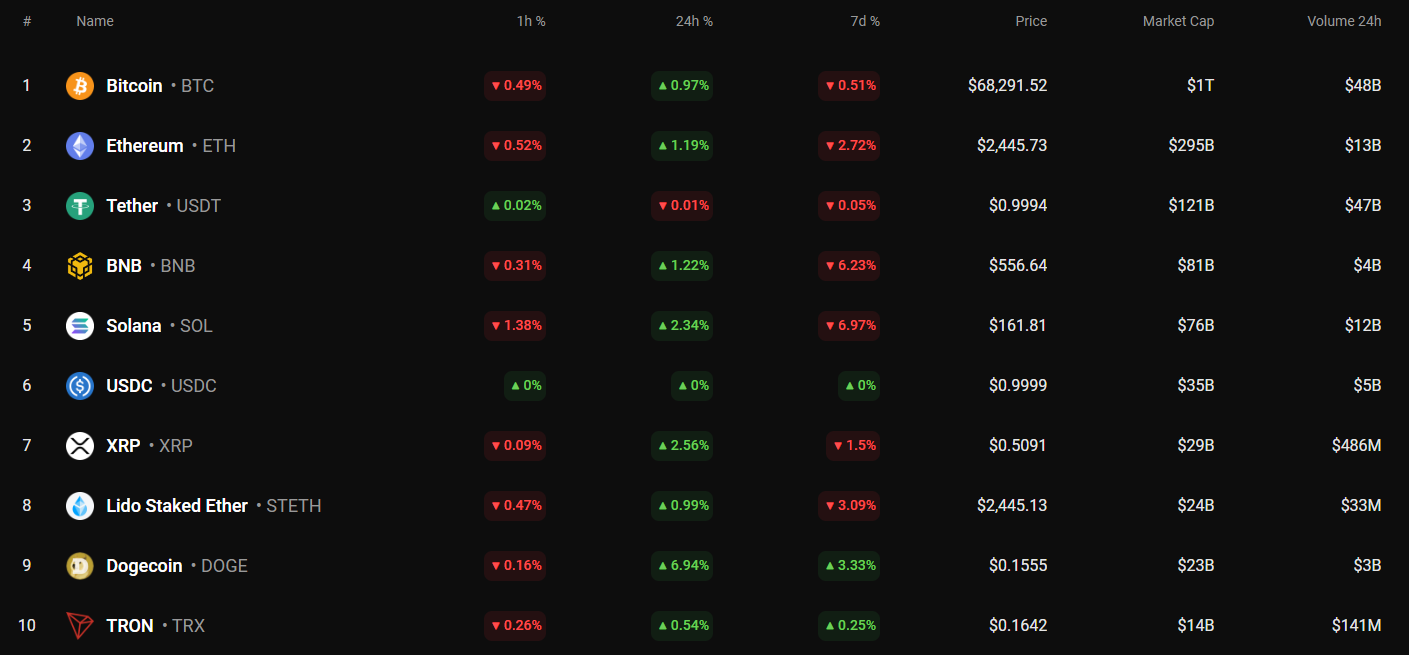Sort table by 24h % column

pyautogui.click(x=694, y=21)
